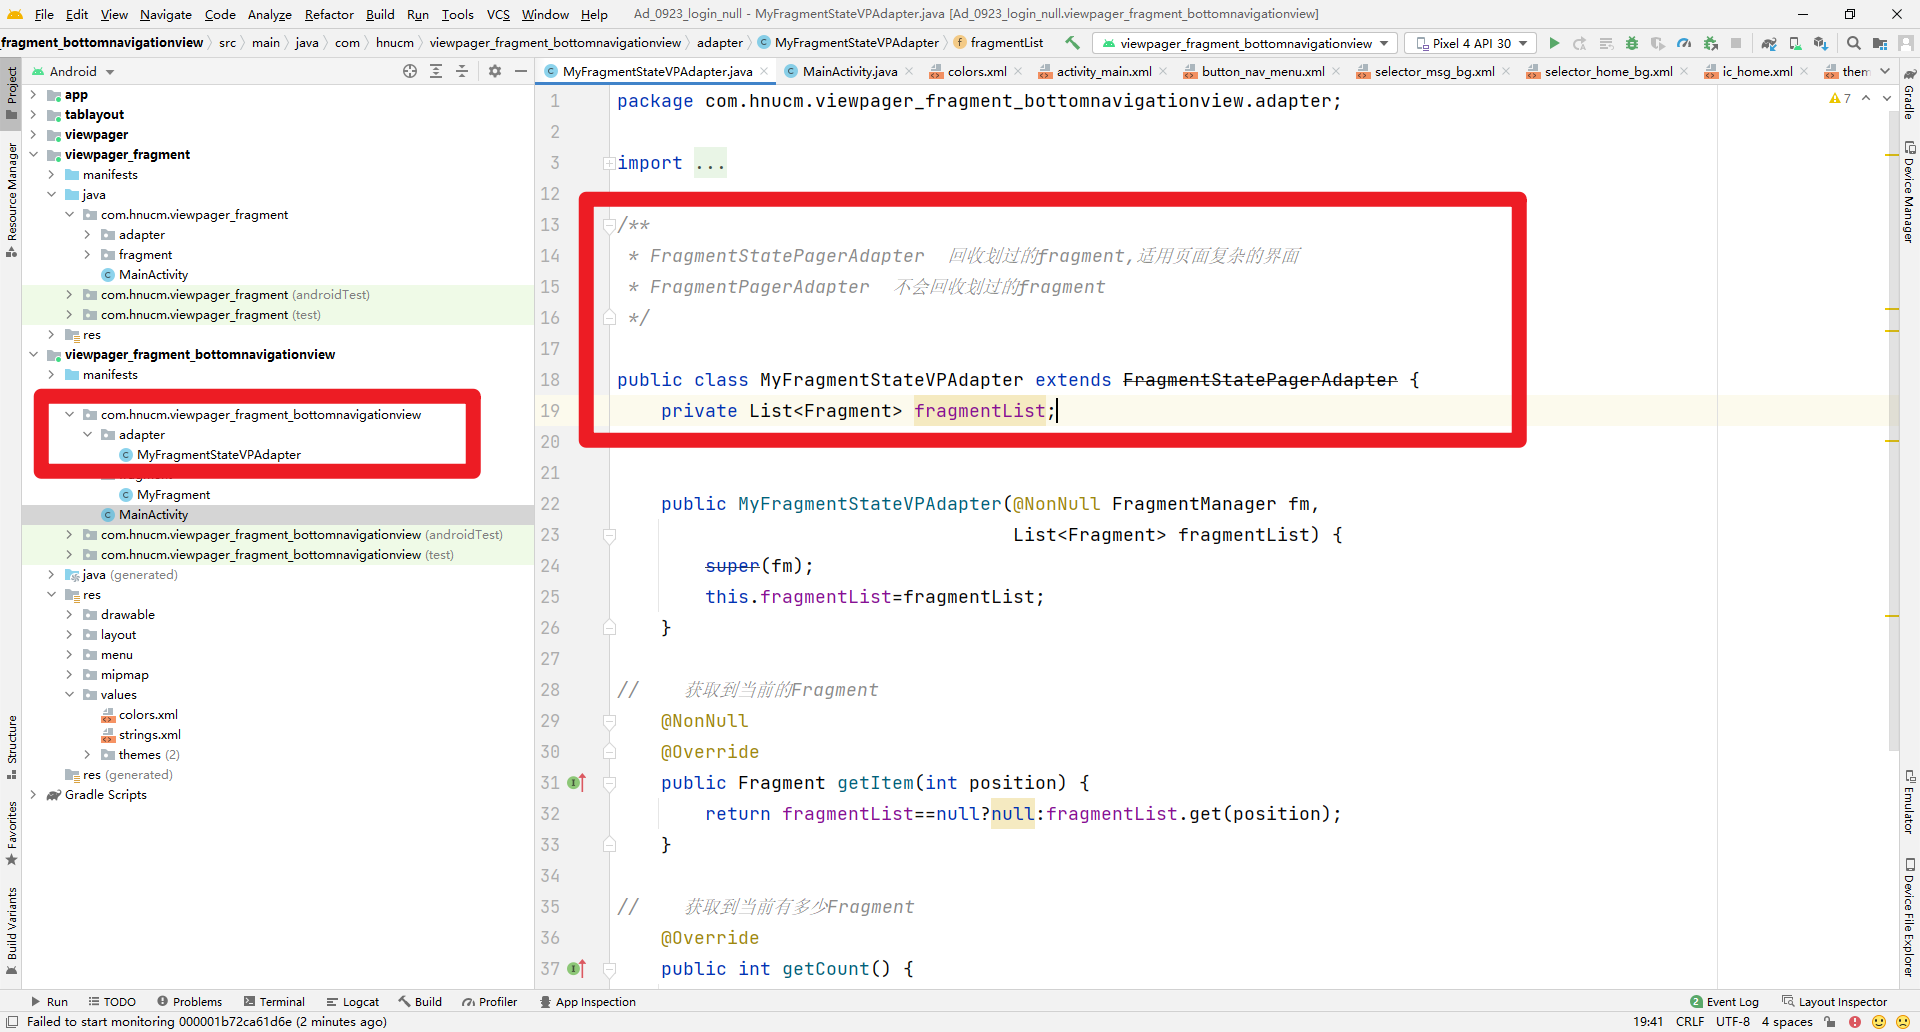
Task: Toggle the Device Manager tool window
Action: (x=1909, y=192)
